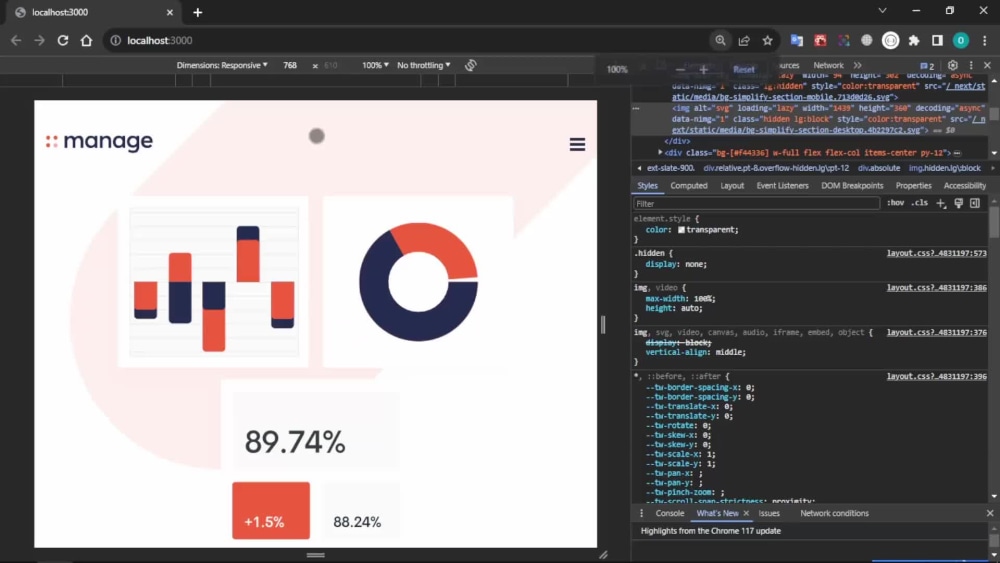Go forward to the next page
This screenshot has height=563, width=1000.
pyautogui.click(x=40, y=40)
